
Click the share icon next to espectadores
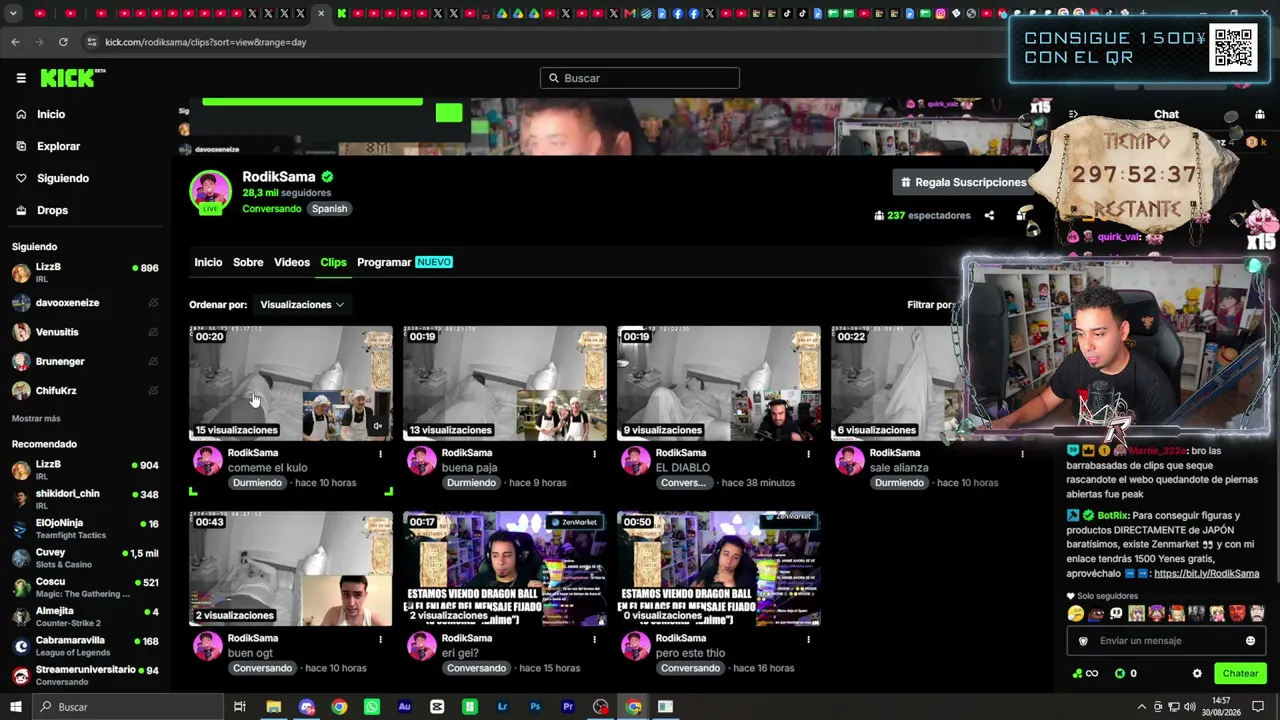click(x=989, y=215)
